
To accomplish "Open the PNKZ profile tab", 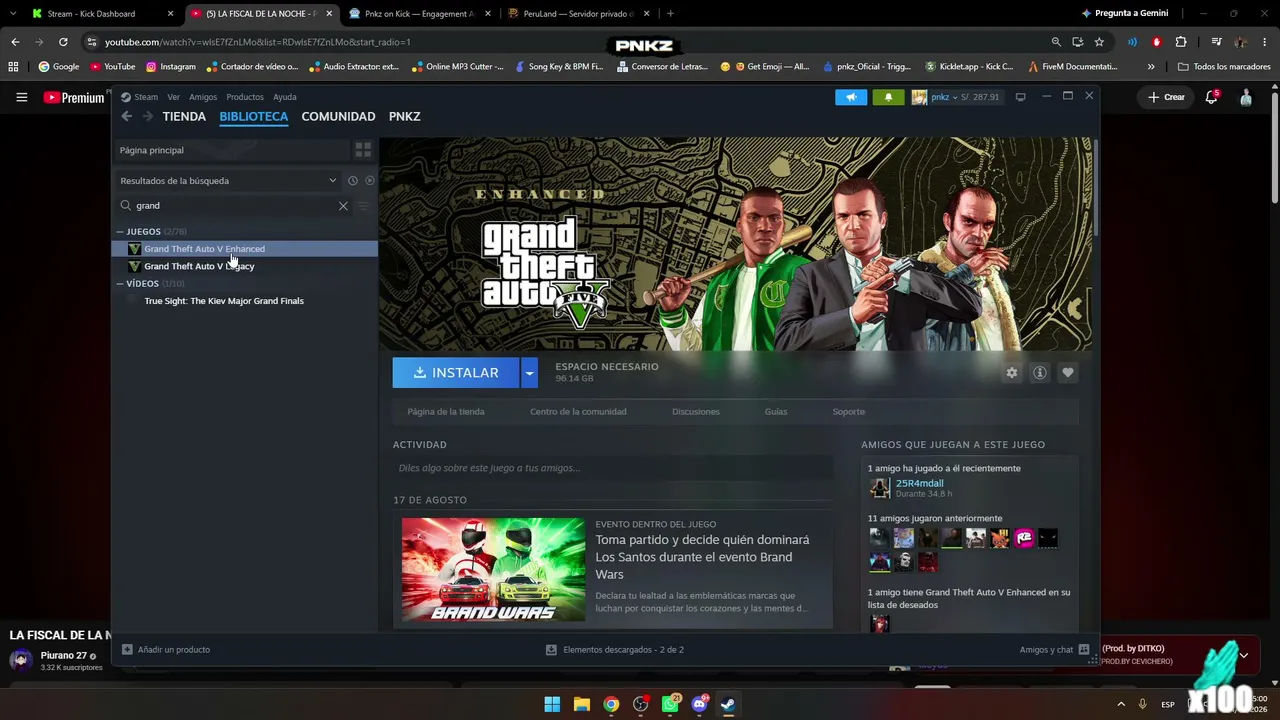I will pyautogui.click(x=404, y=117).
